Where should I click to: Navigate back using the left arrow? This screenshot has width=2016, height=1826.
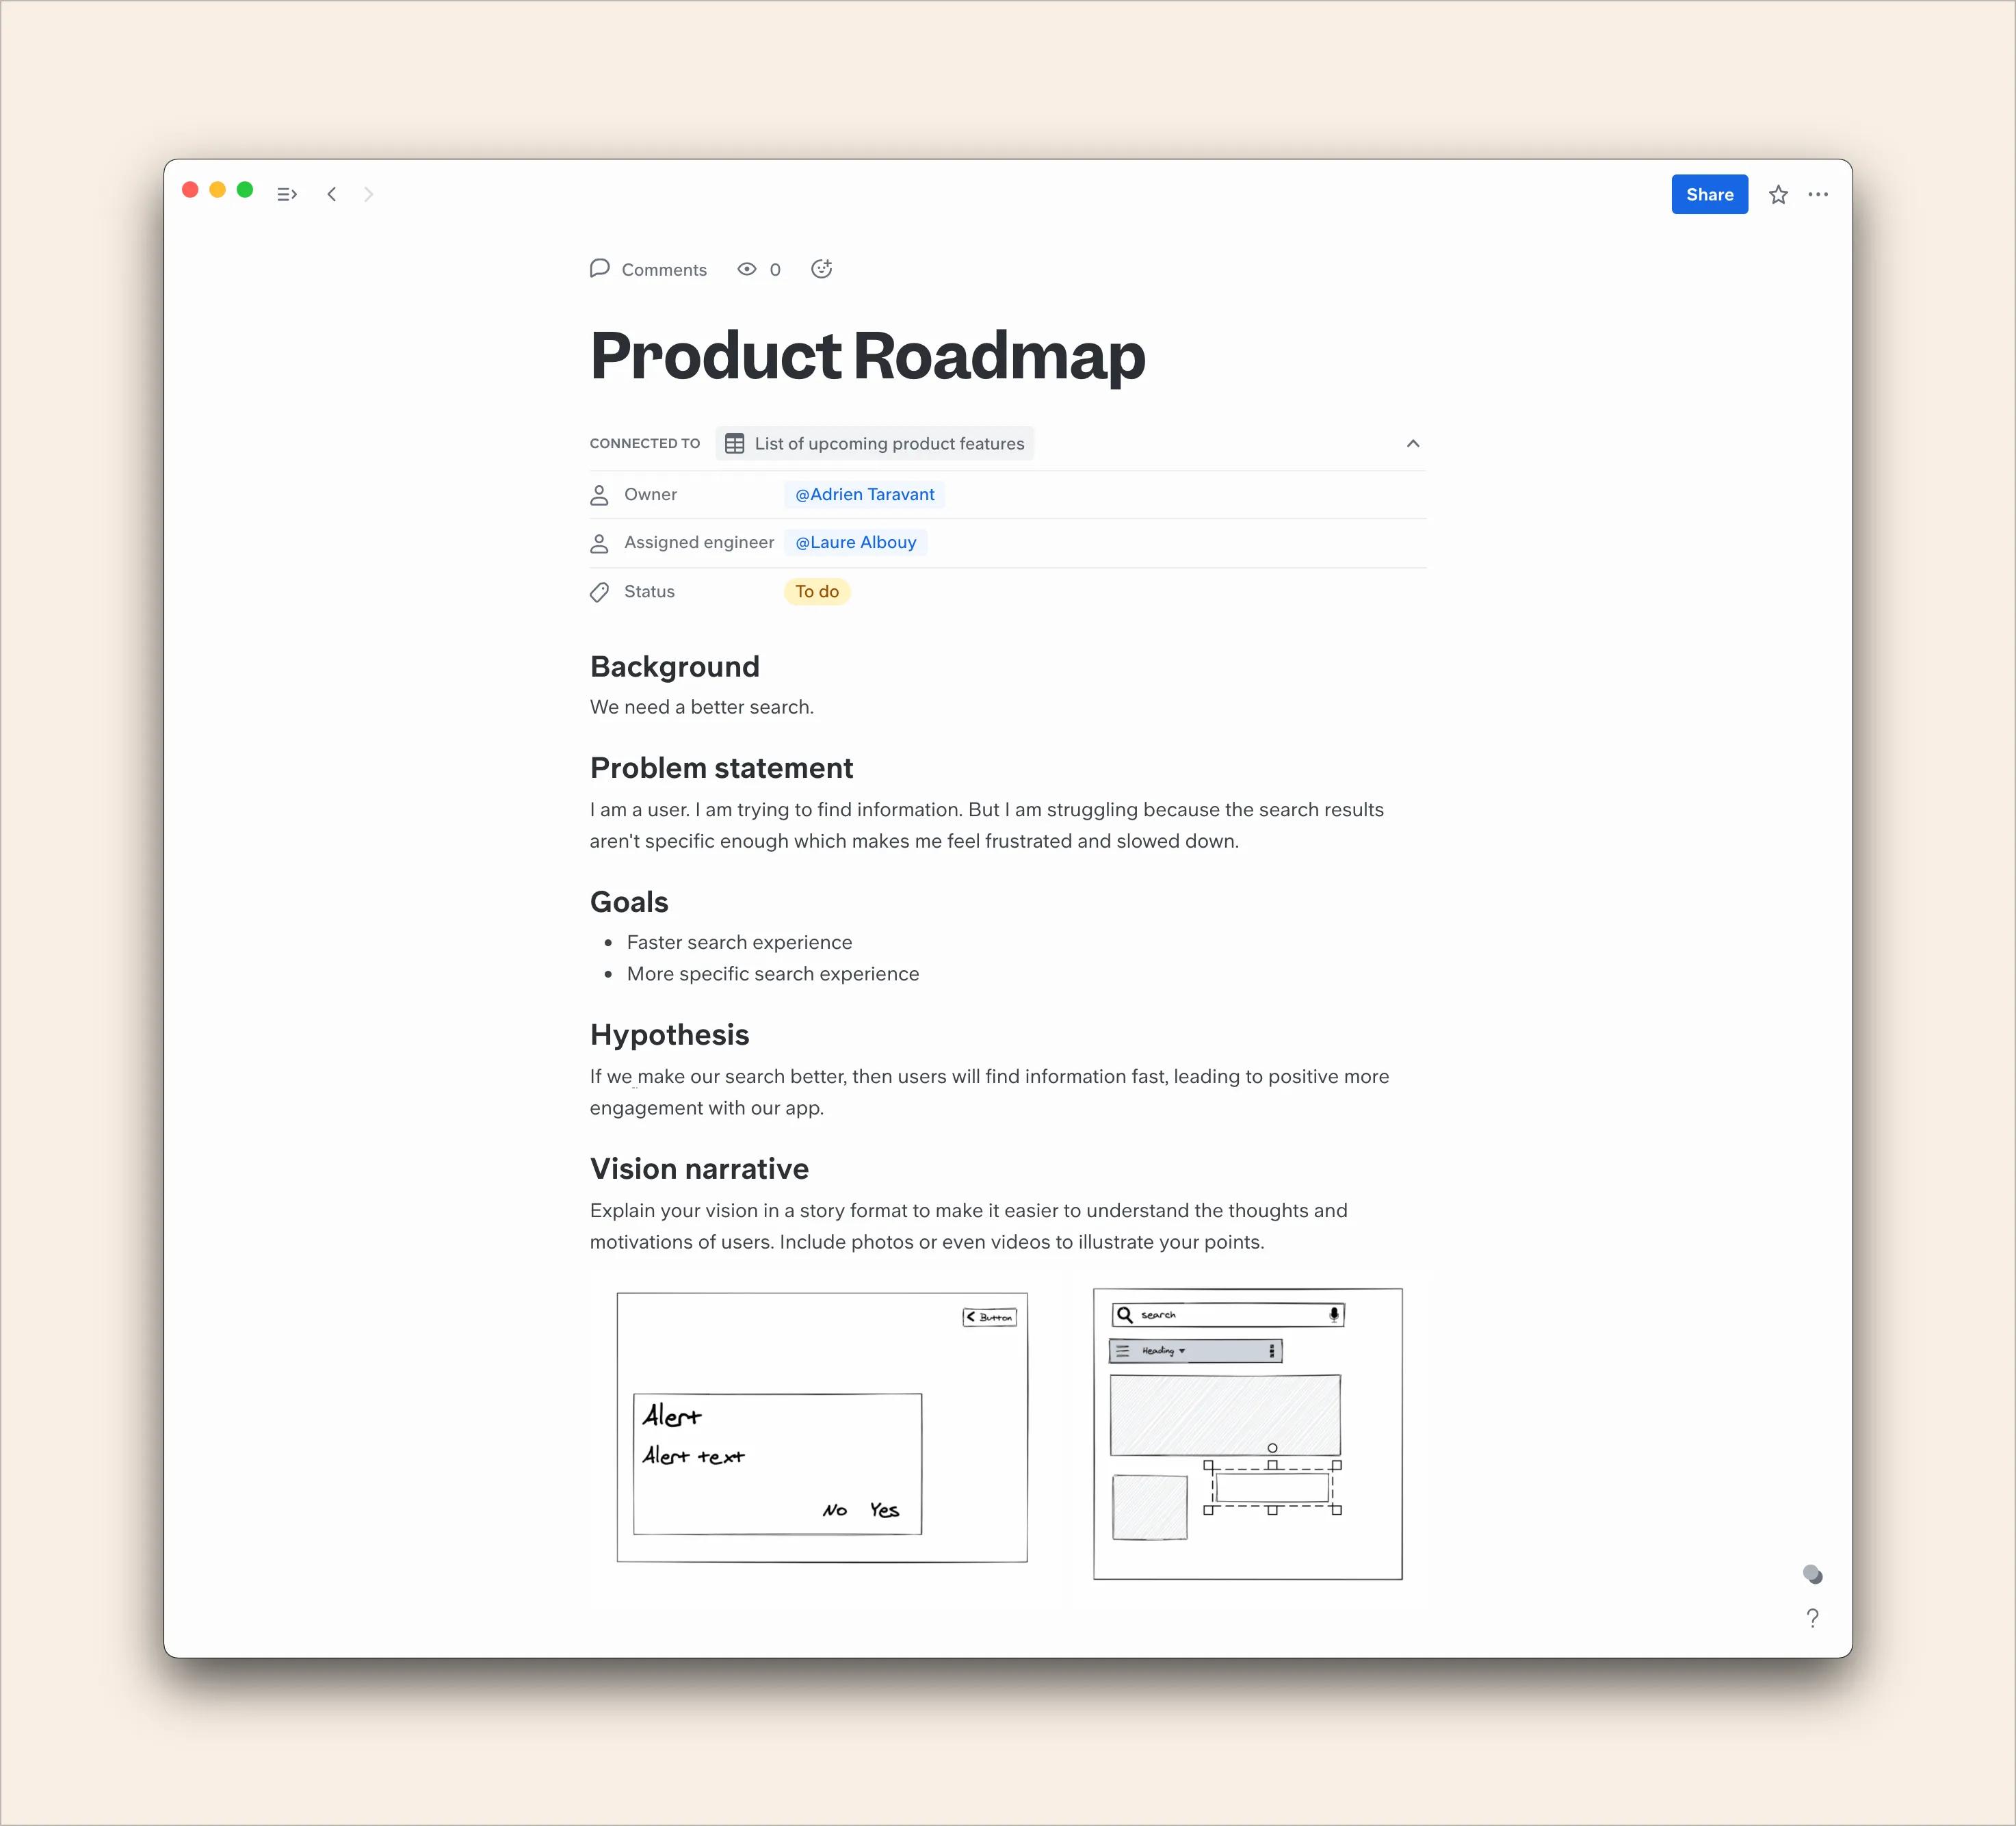coord(332,193)
